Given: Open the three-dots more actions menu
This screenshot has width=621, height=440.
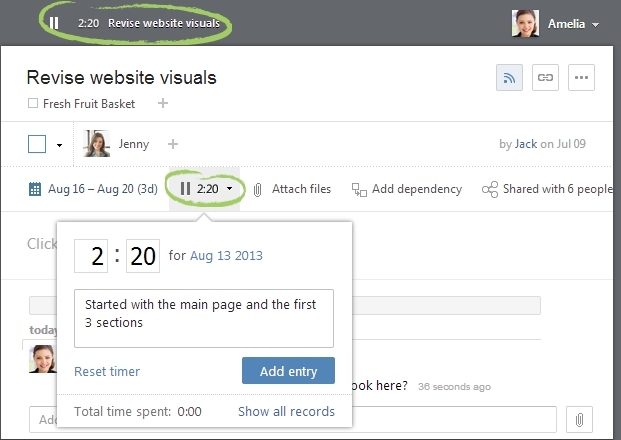Looking at the screenshot, I should point(582,77).
